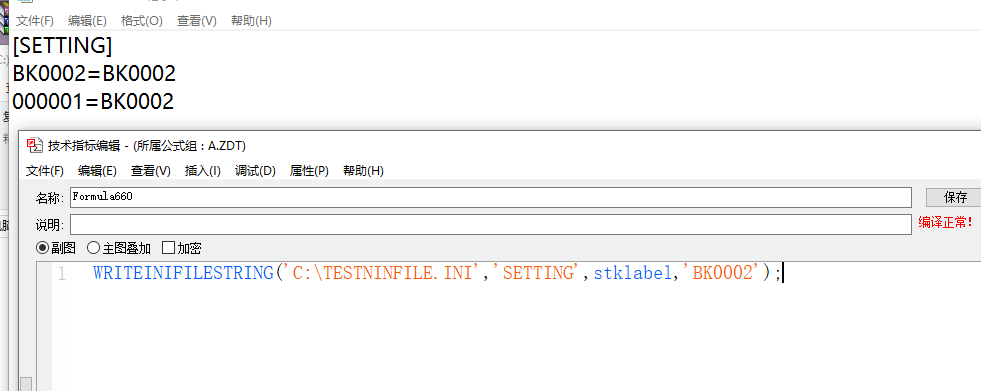The width and height of the screenshot is (981, 391).
Task: Click the BK0002=BK0002 line in Notepad
Action: pyautogui.click(x=94, y=74)
